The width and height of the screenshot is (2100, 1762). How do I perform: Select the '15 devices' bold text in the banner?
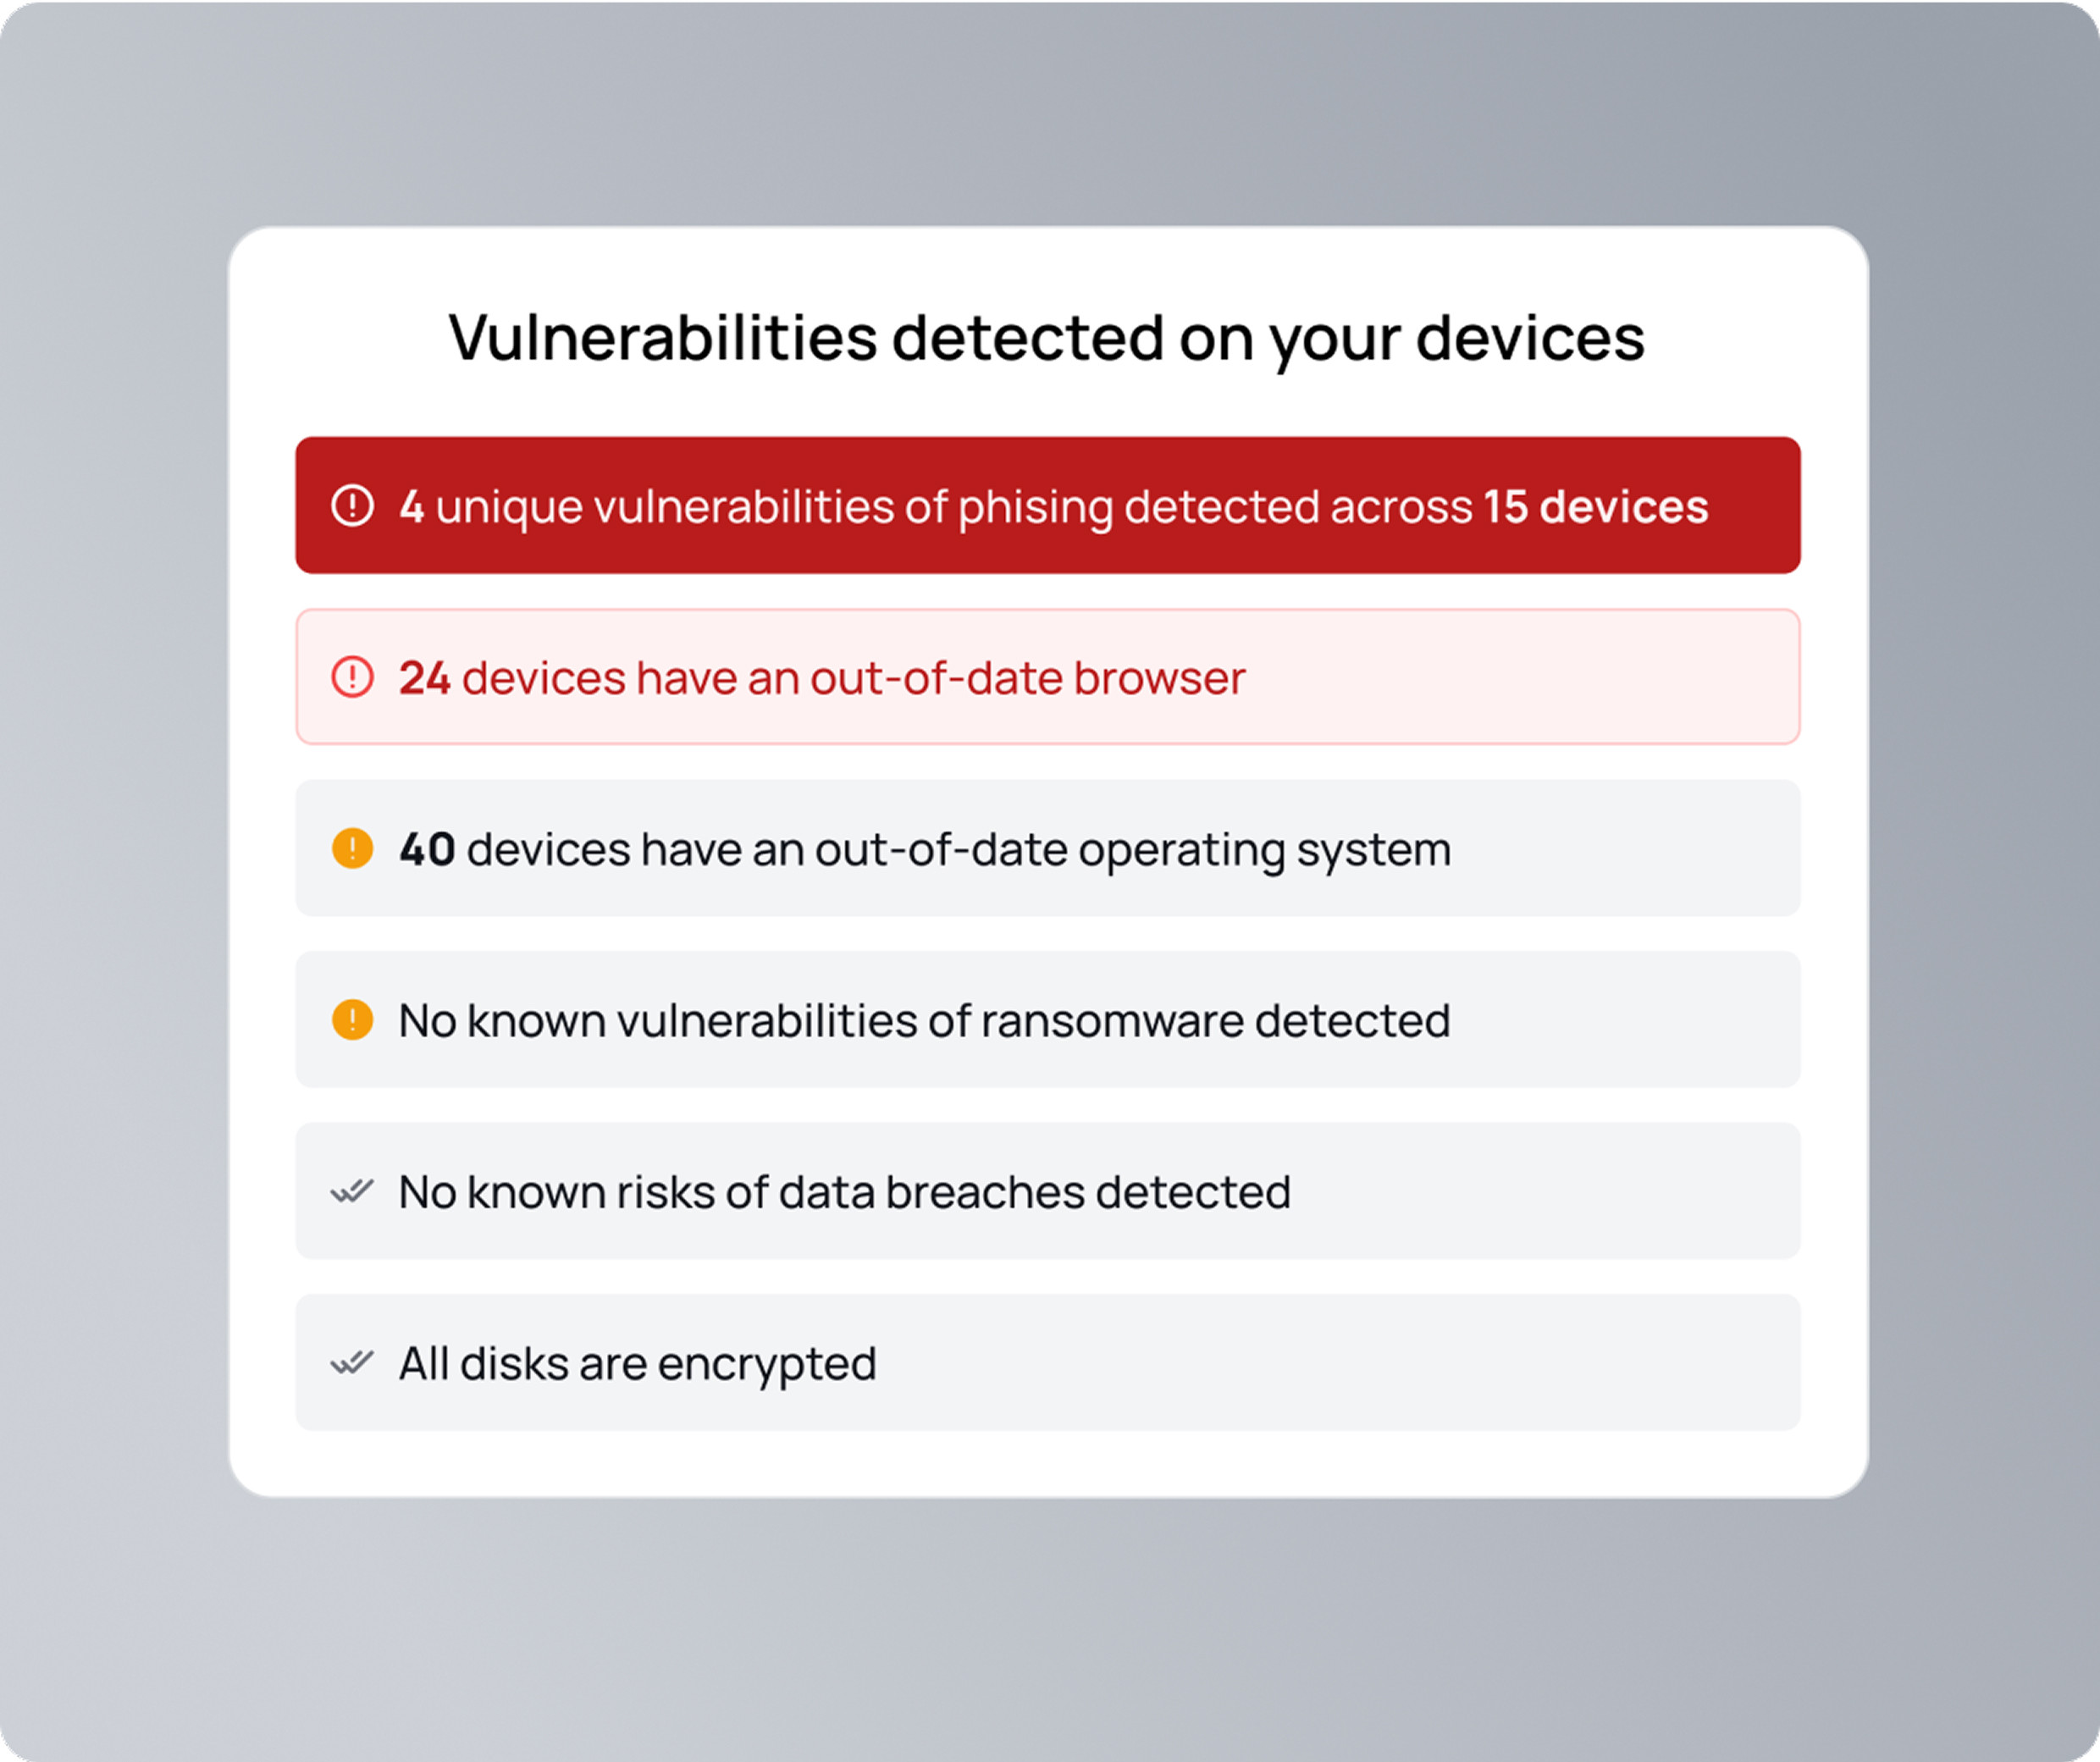coord(1596,507)
